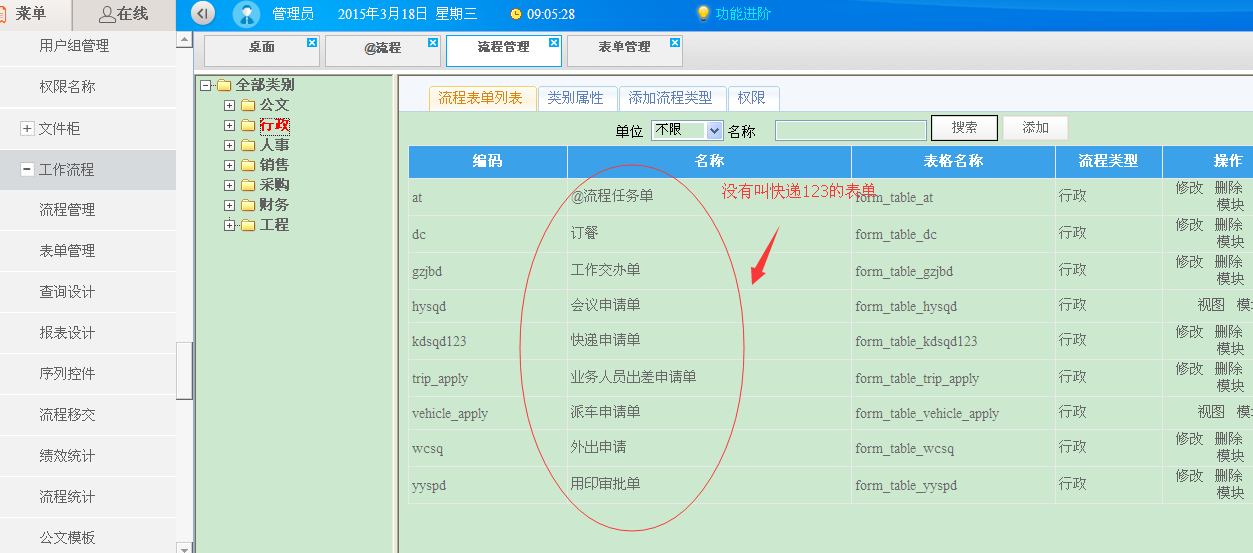This screenshot has height=553, width=1253.
Task: Switch to the 表单管理 top tab
Action: [x=624, y=51]
